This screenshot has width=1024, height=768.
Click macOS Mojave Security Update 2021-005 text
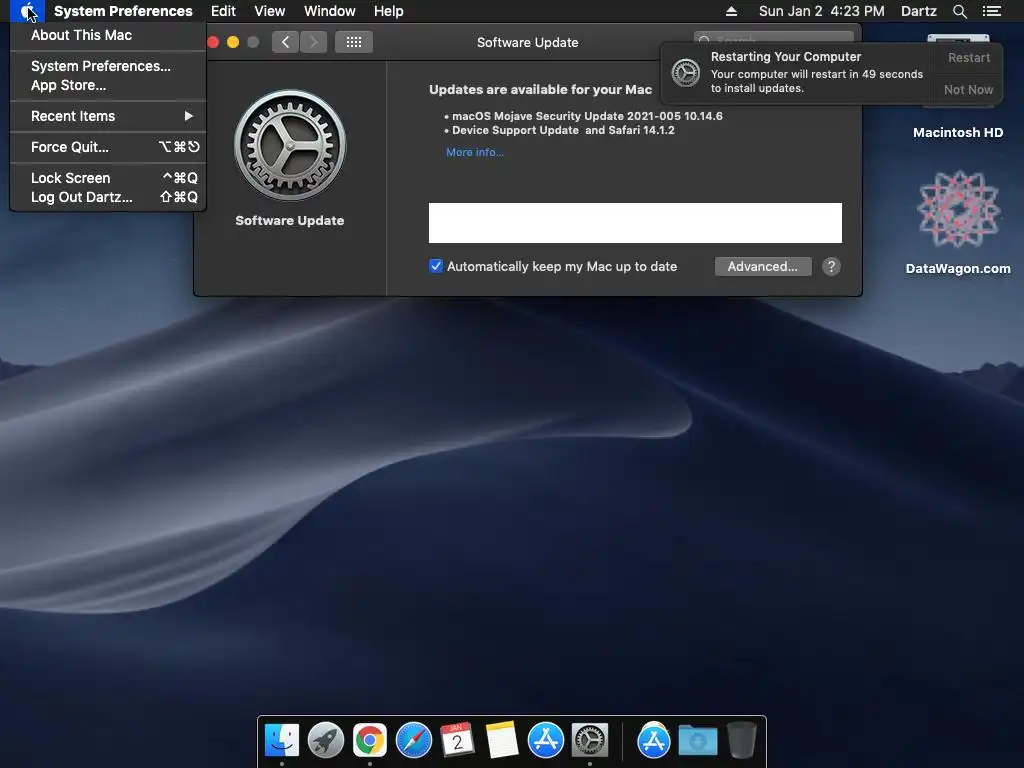587,116
